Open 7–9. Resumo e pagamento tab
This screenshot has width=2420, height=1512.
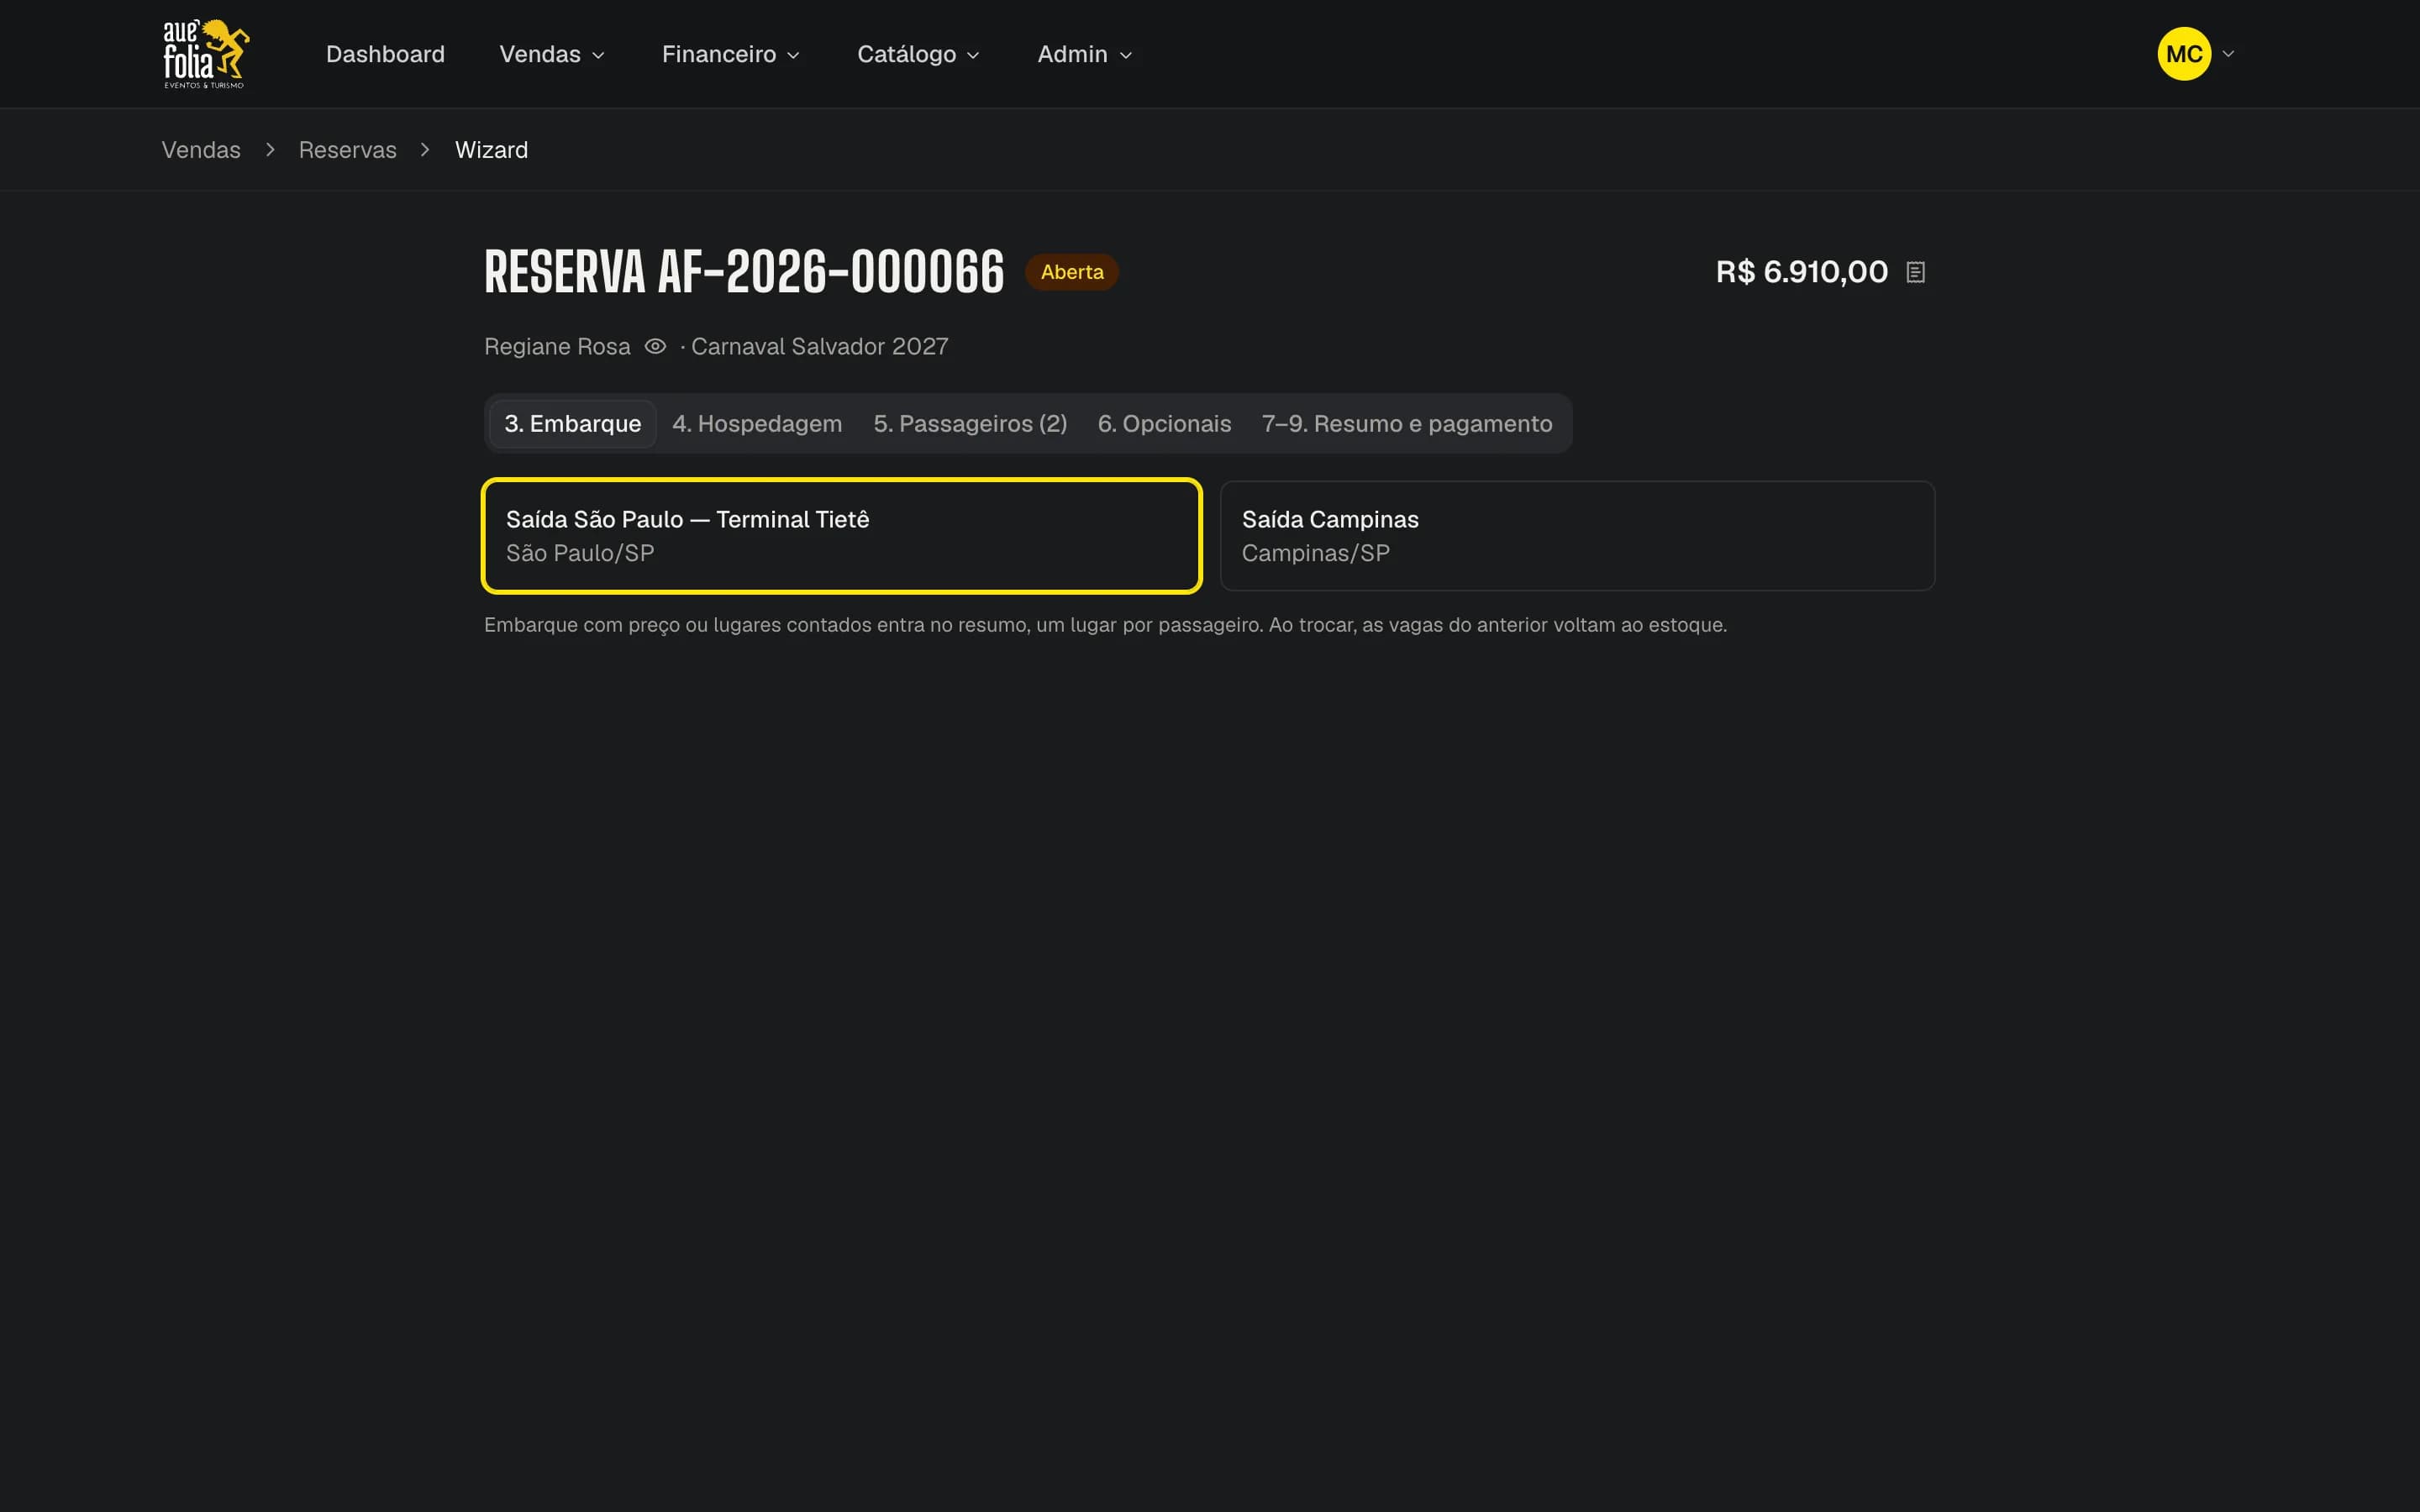(x=1407, y=424)
